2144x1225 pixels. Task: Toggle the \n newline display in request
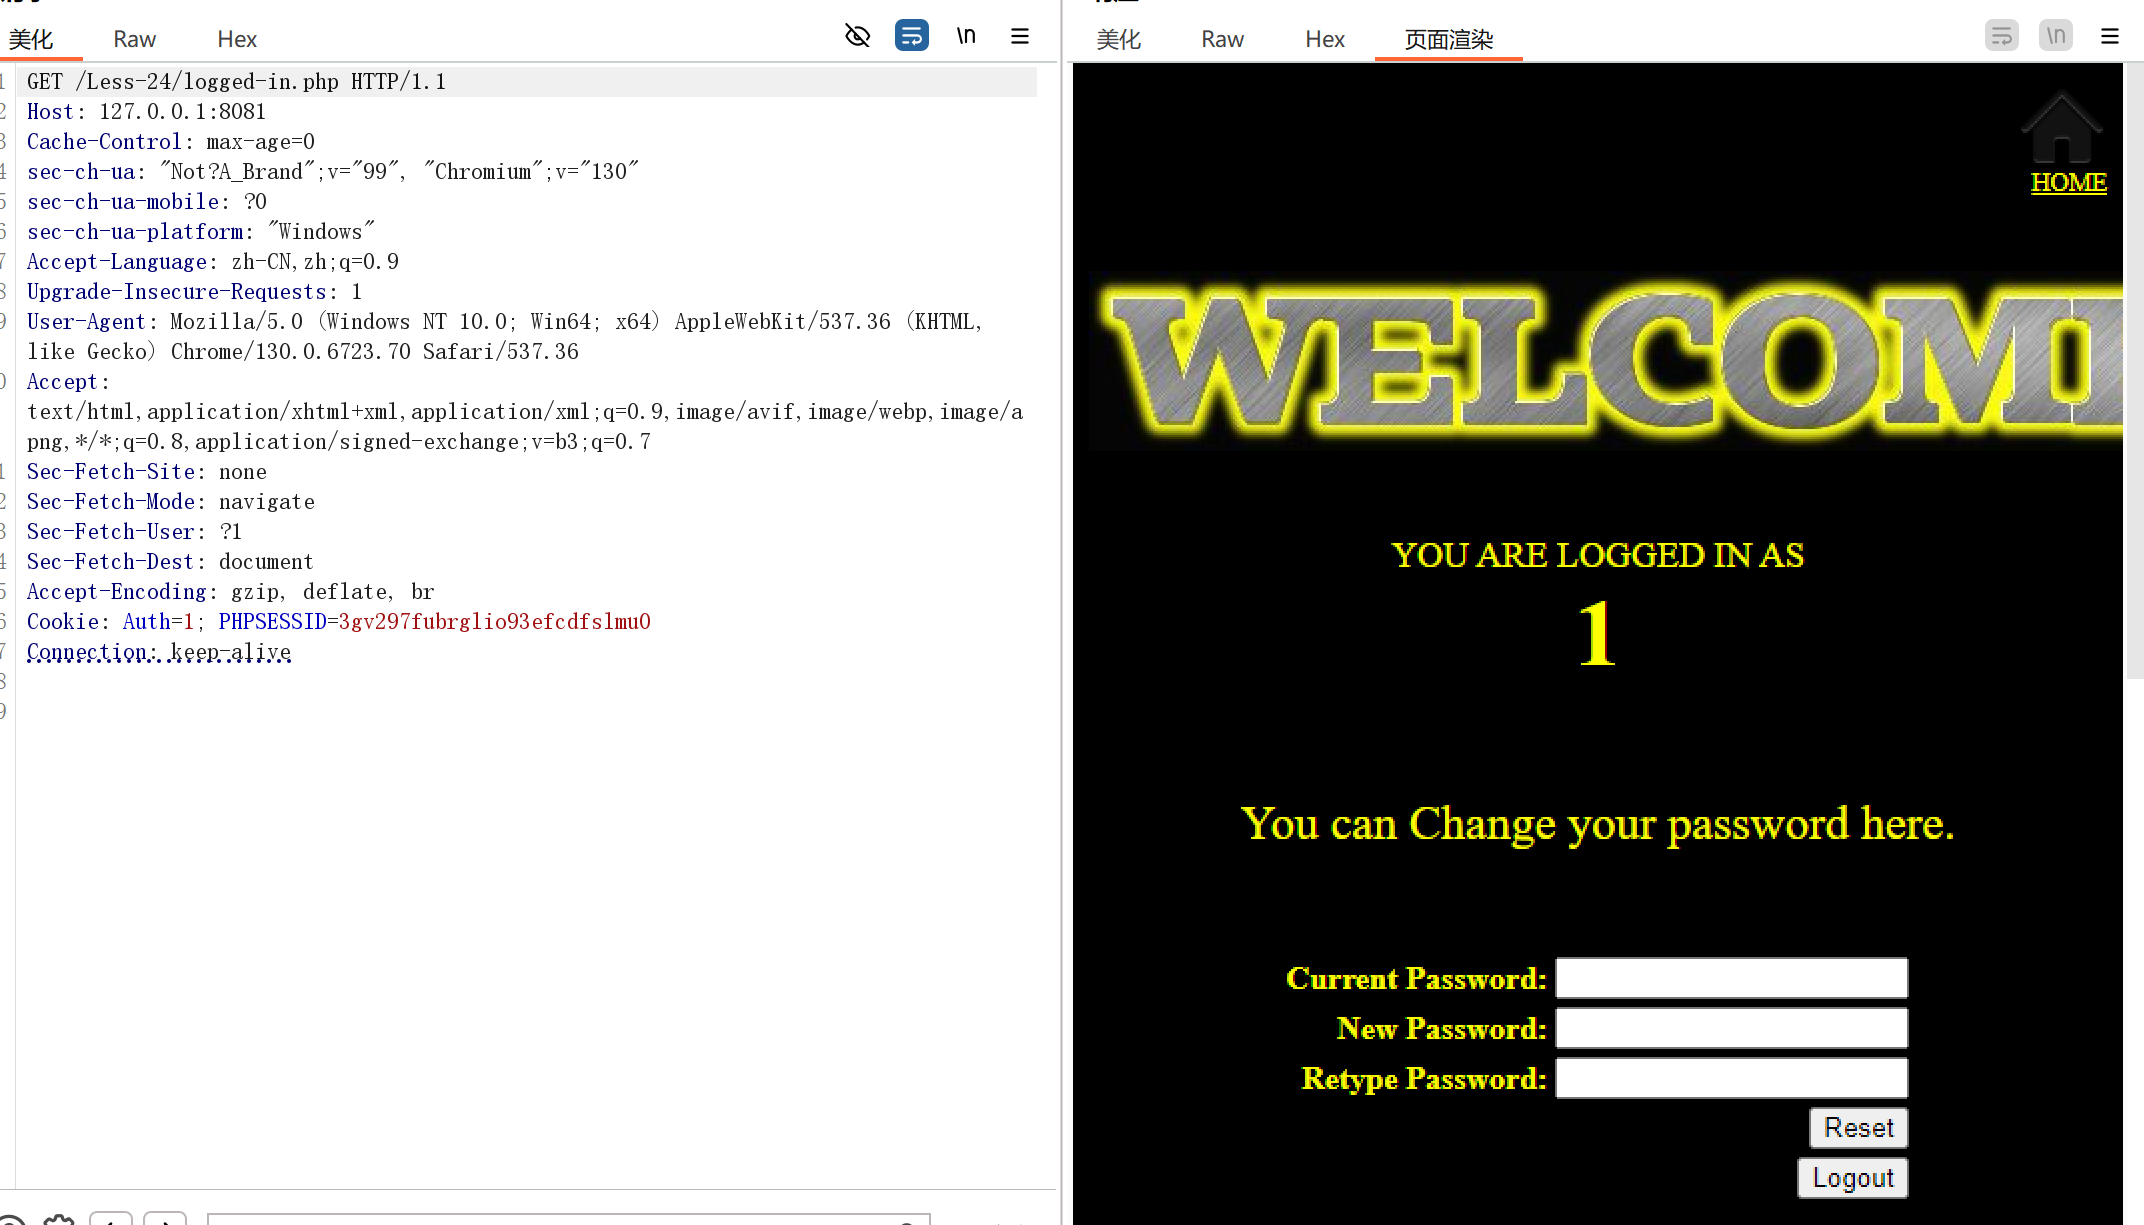965,36
